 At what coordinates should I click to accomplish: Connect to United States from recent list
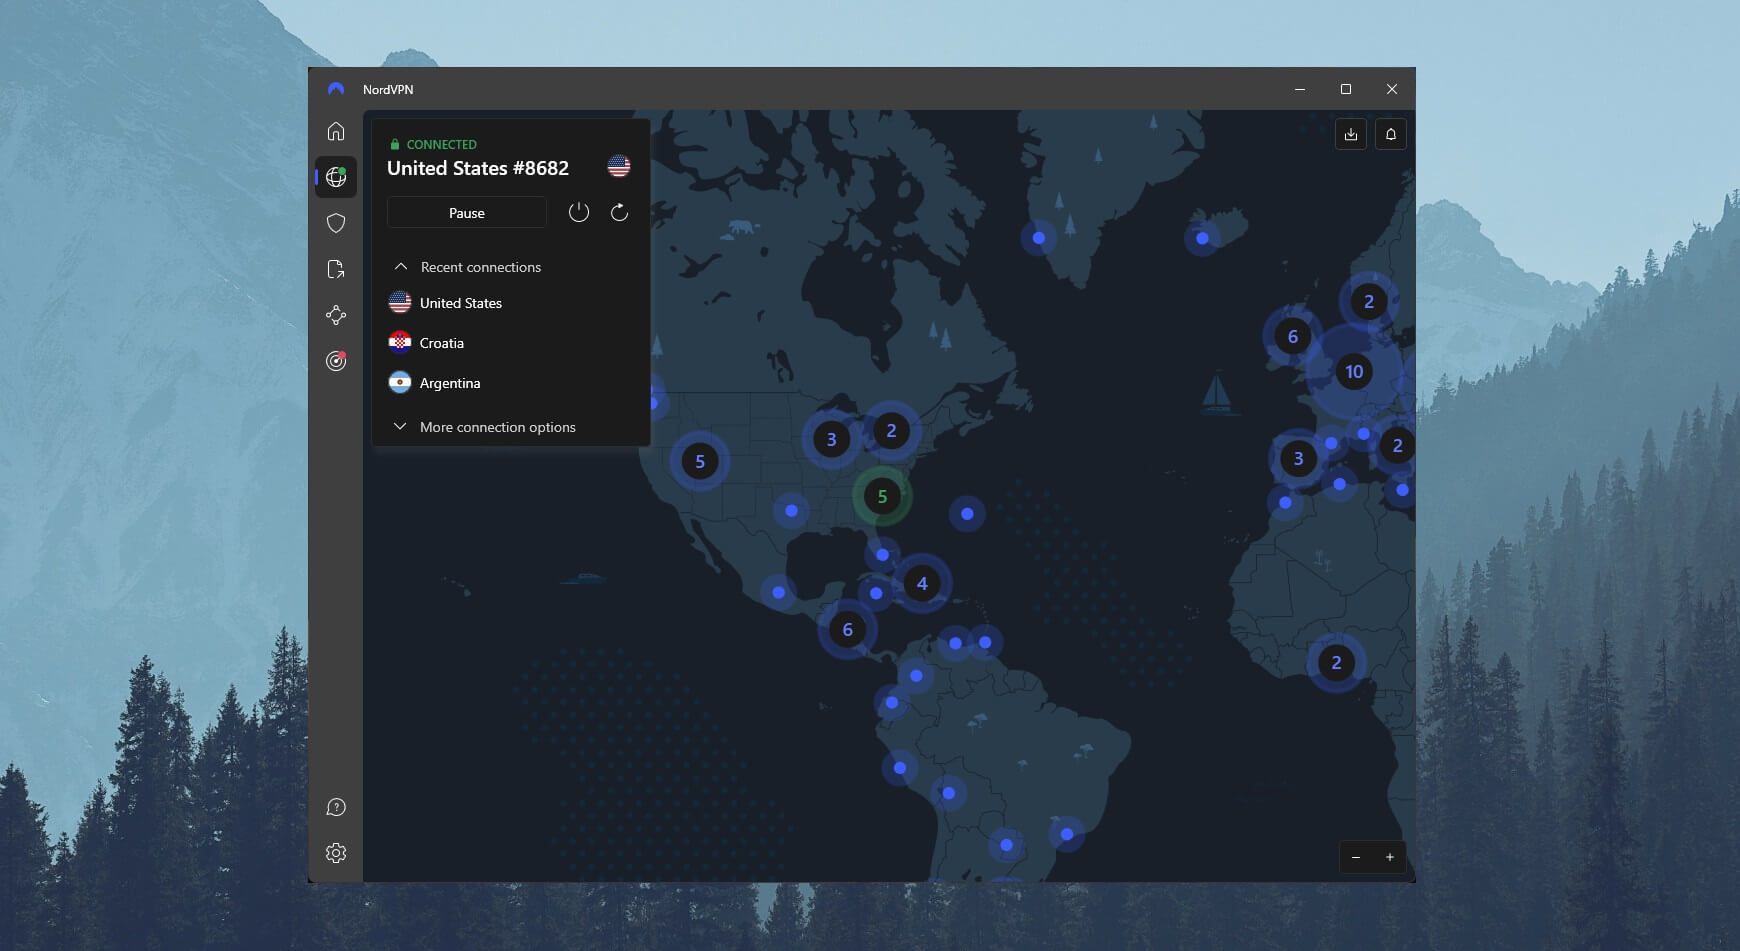click(511, 303)
